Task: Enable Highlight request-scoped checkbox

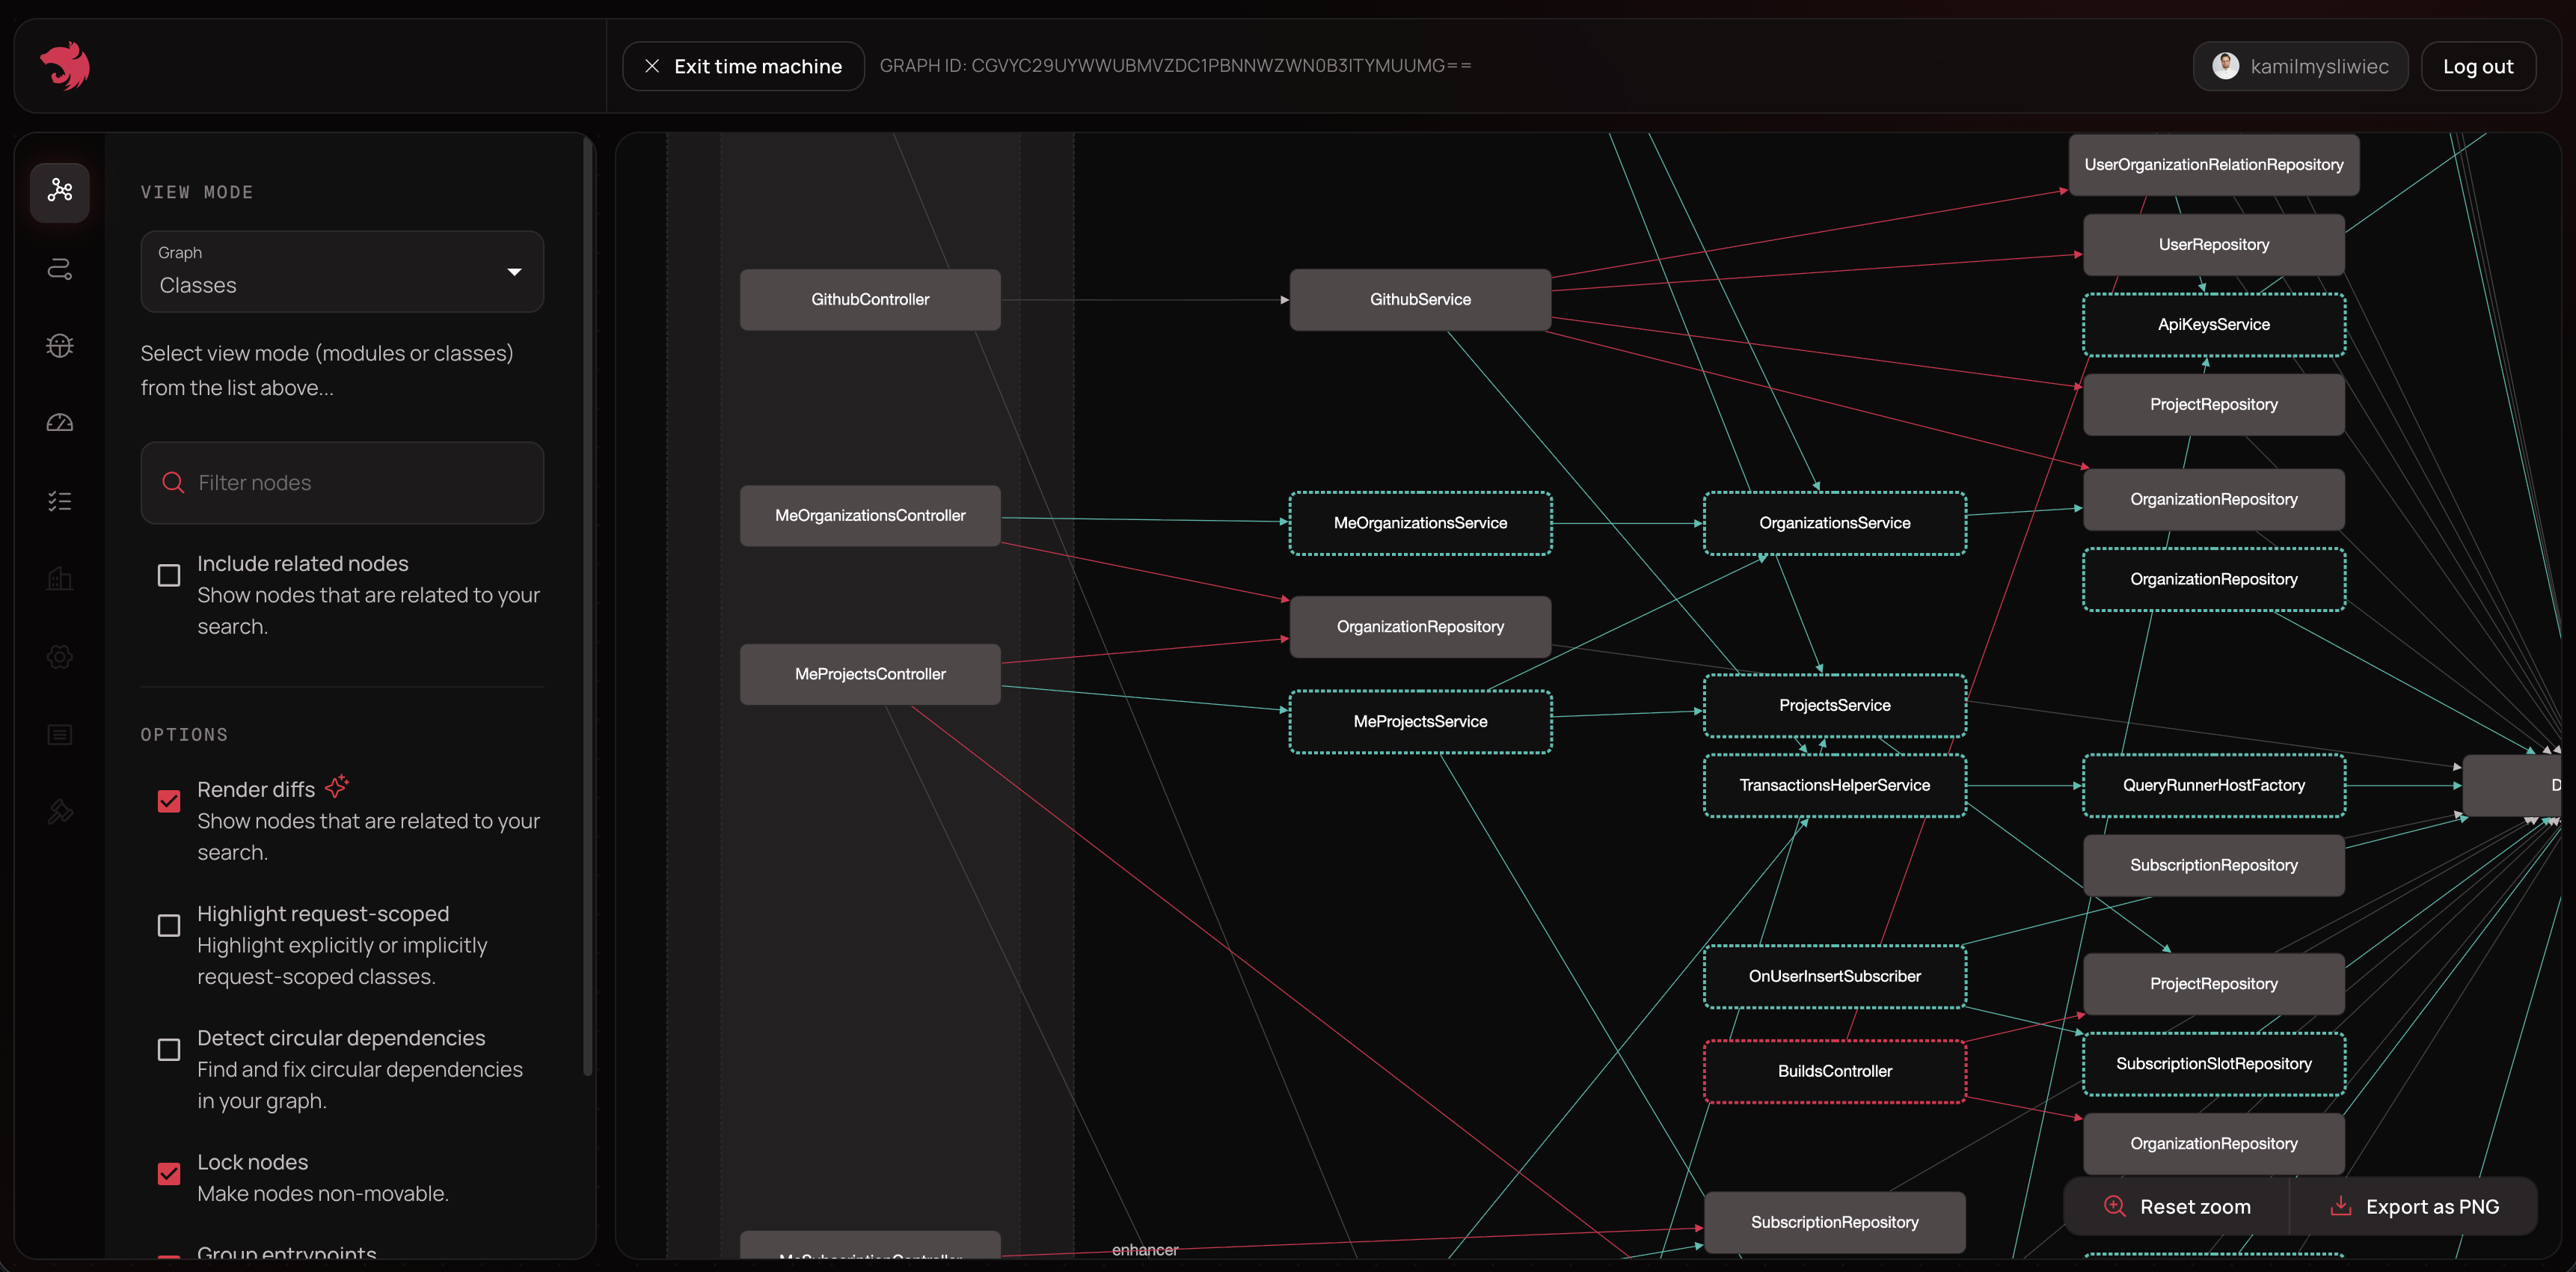Action: click(169, 925)
